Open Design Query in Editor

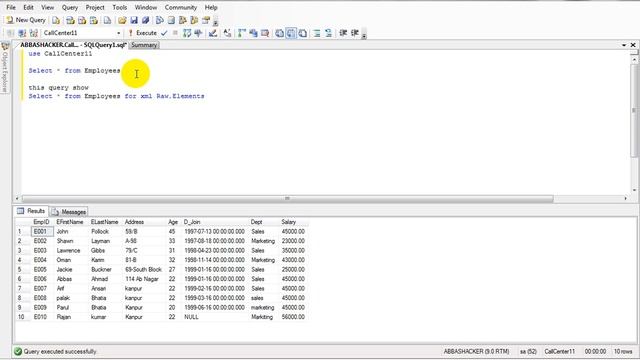(x=213, y=33)
